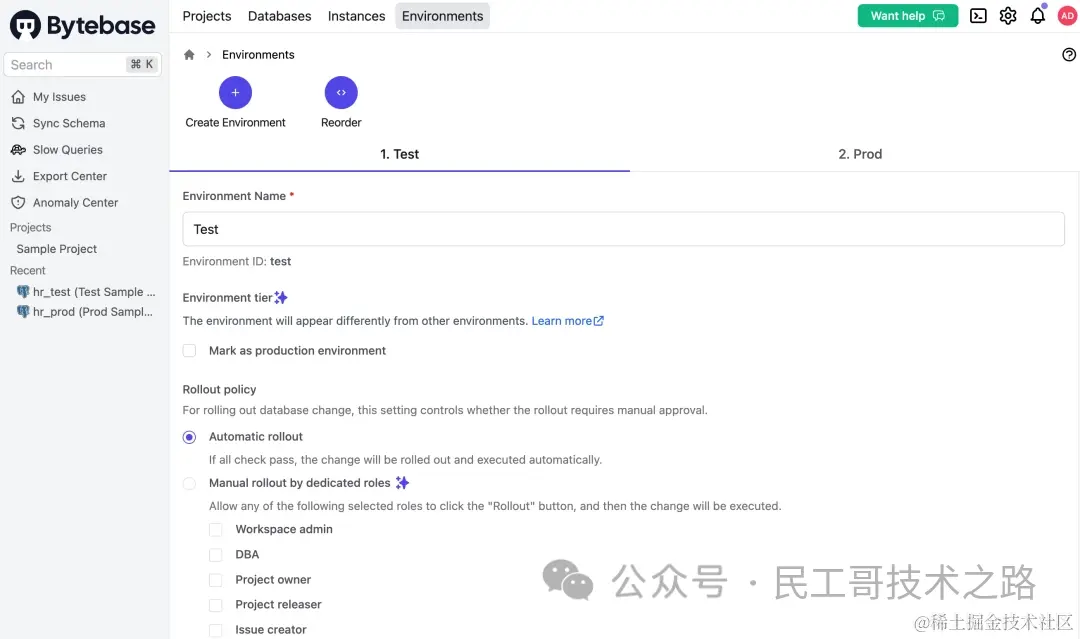Click the Sync Schema refresh icon
This screenshot has width=1080, height=639.
19,123
